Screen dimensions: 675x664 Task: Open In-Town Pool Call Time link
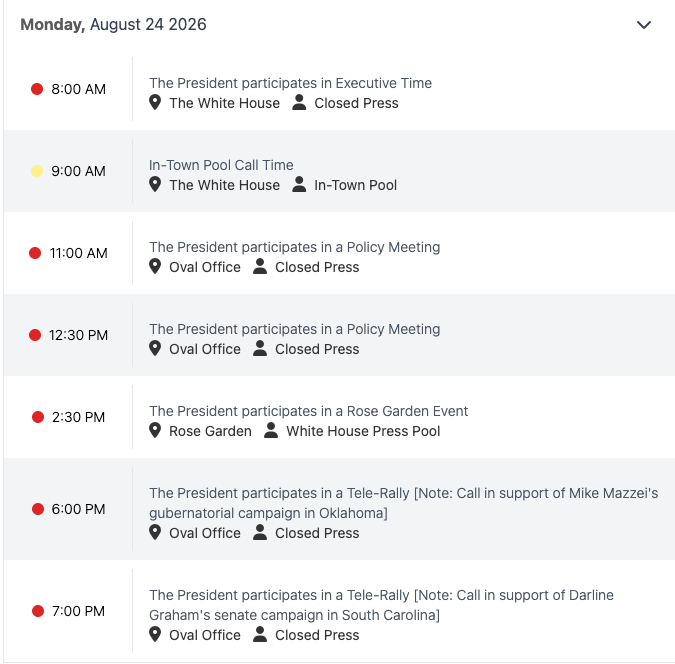(221, 165)
